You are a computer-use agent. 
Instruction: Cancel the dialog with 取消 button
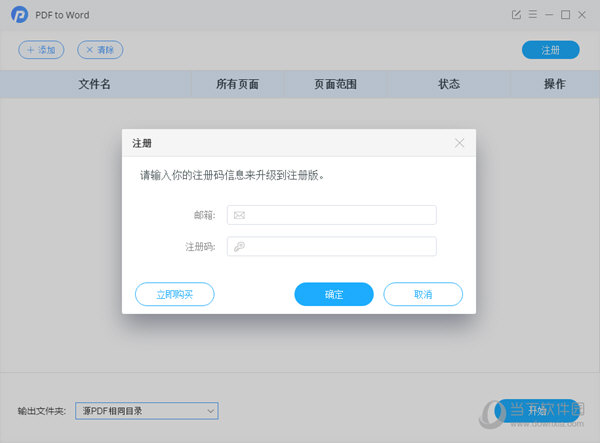423,294
